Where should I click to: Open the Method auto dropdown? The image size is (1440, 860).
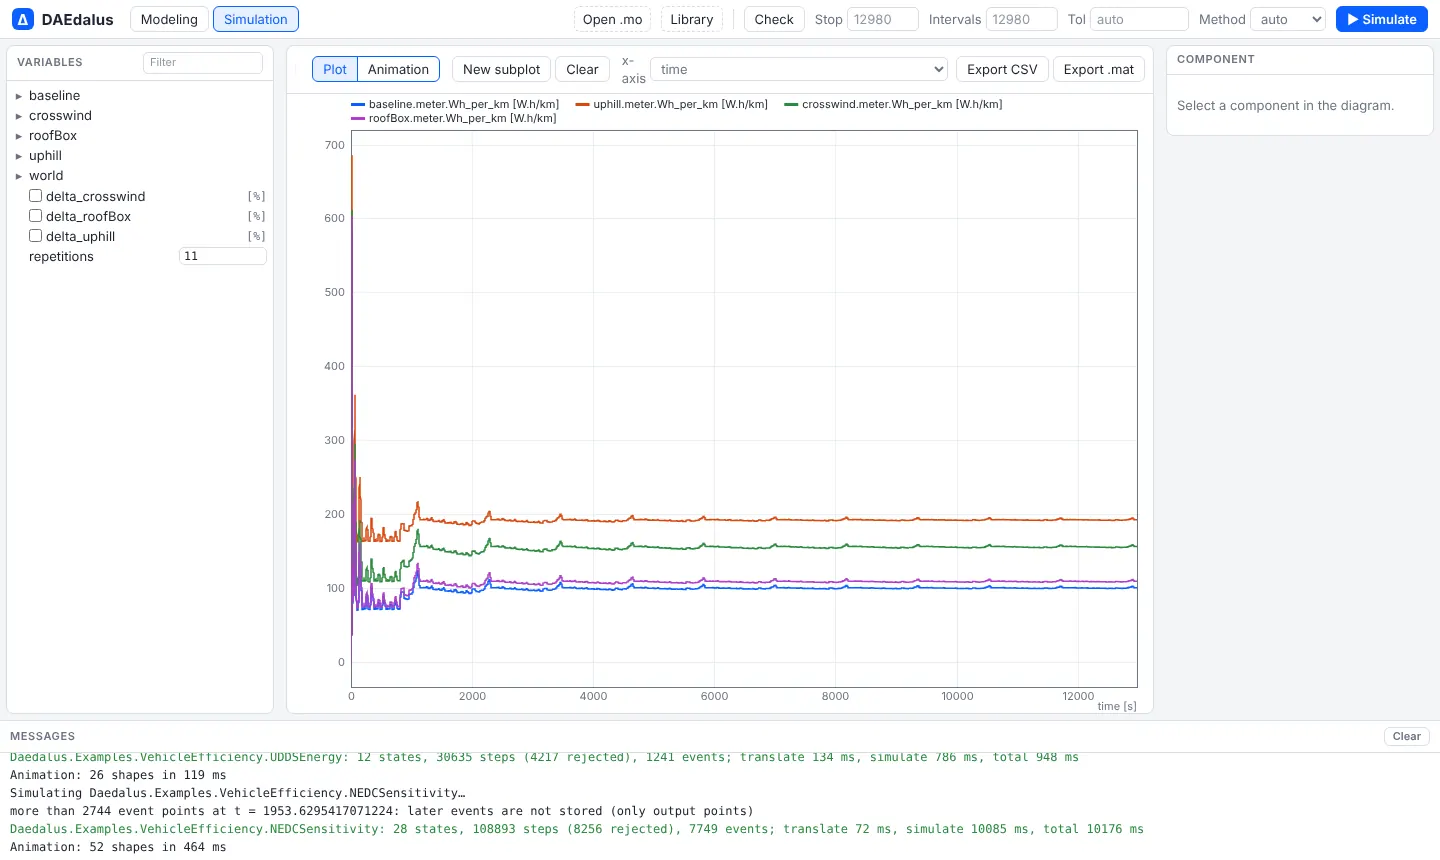click(1288, 19)
